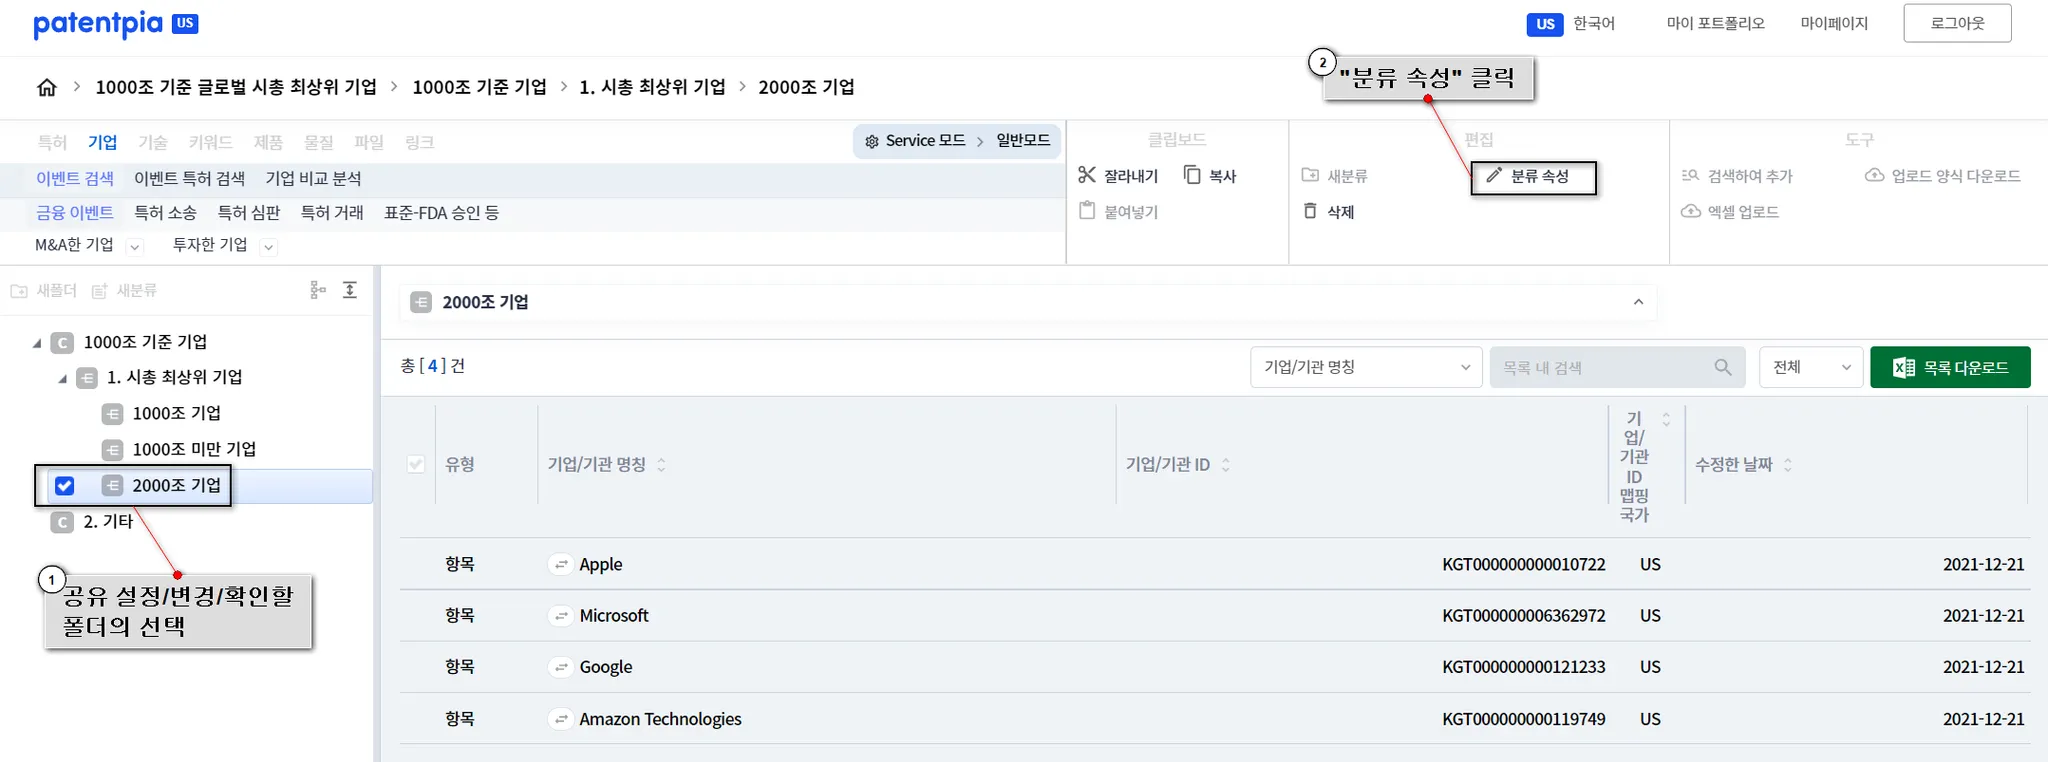The image size is (2048, 762).
Task: Click the Excel upload (엑셀 업로드) cloud icon
Action: pyautogui.click(x=1691, y=211)
